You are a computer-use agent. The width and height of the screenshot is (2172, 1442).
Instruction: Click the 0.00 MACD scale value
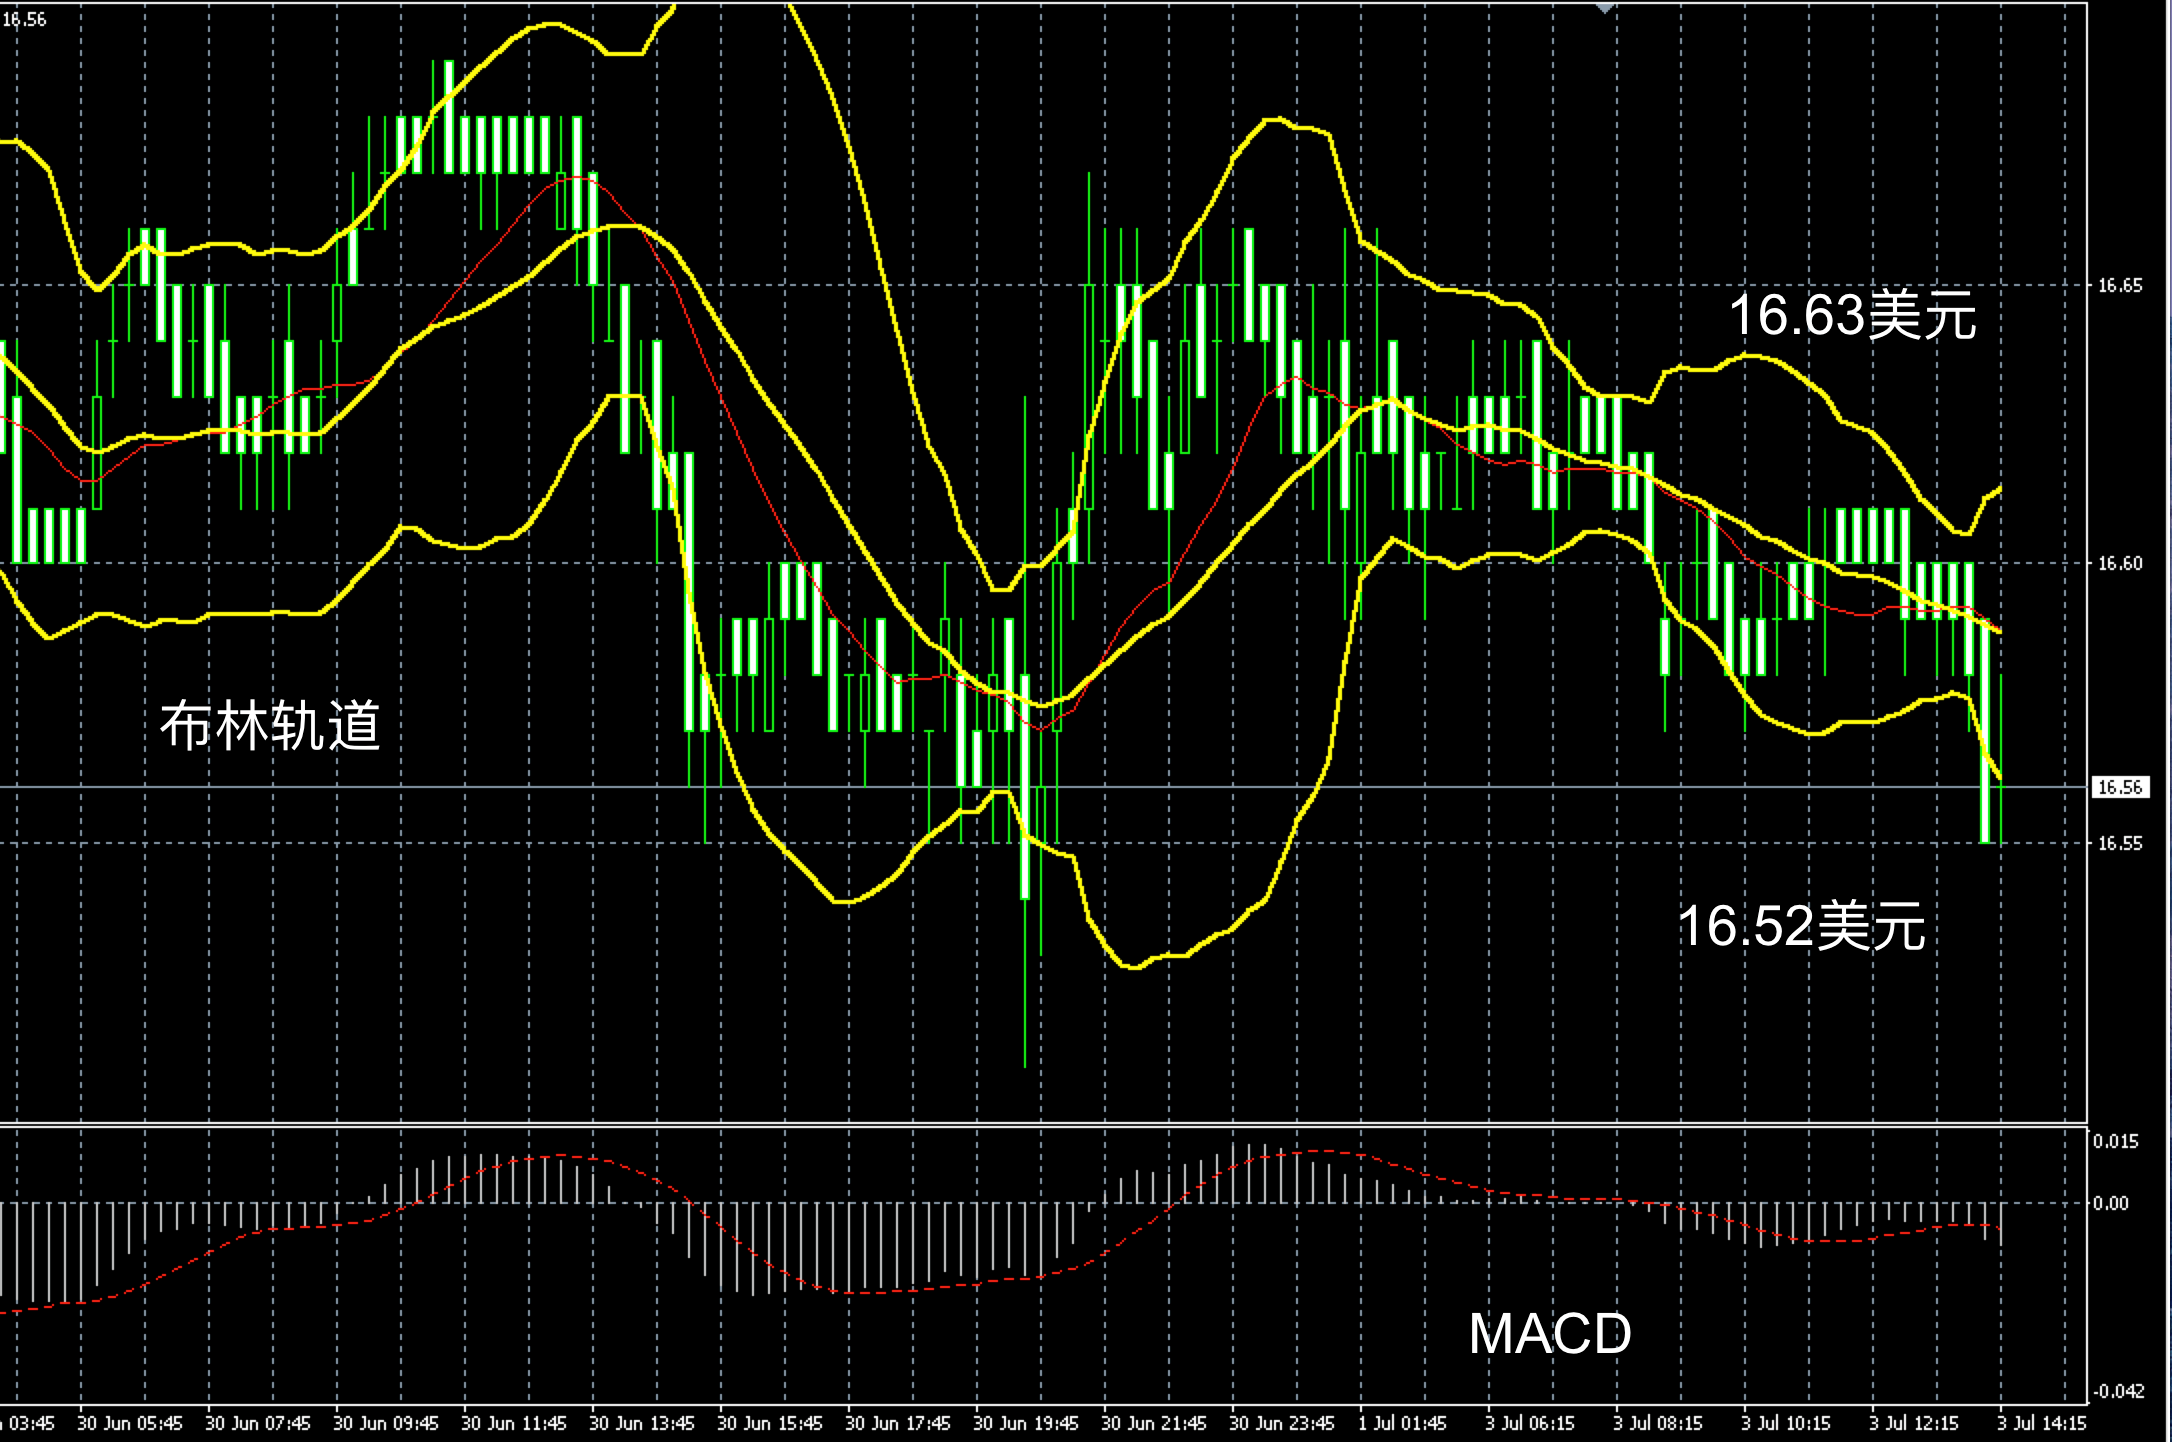pos(2111,1203)
